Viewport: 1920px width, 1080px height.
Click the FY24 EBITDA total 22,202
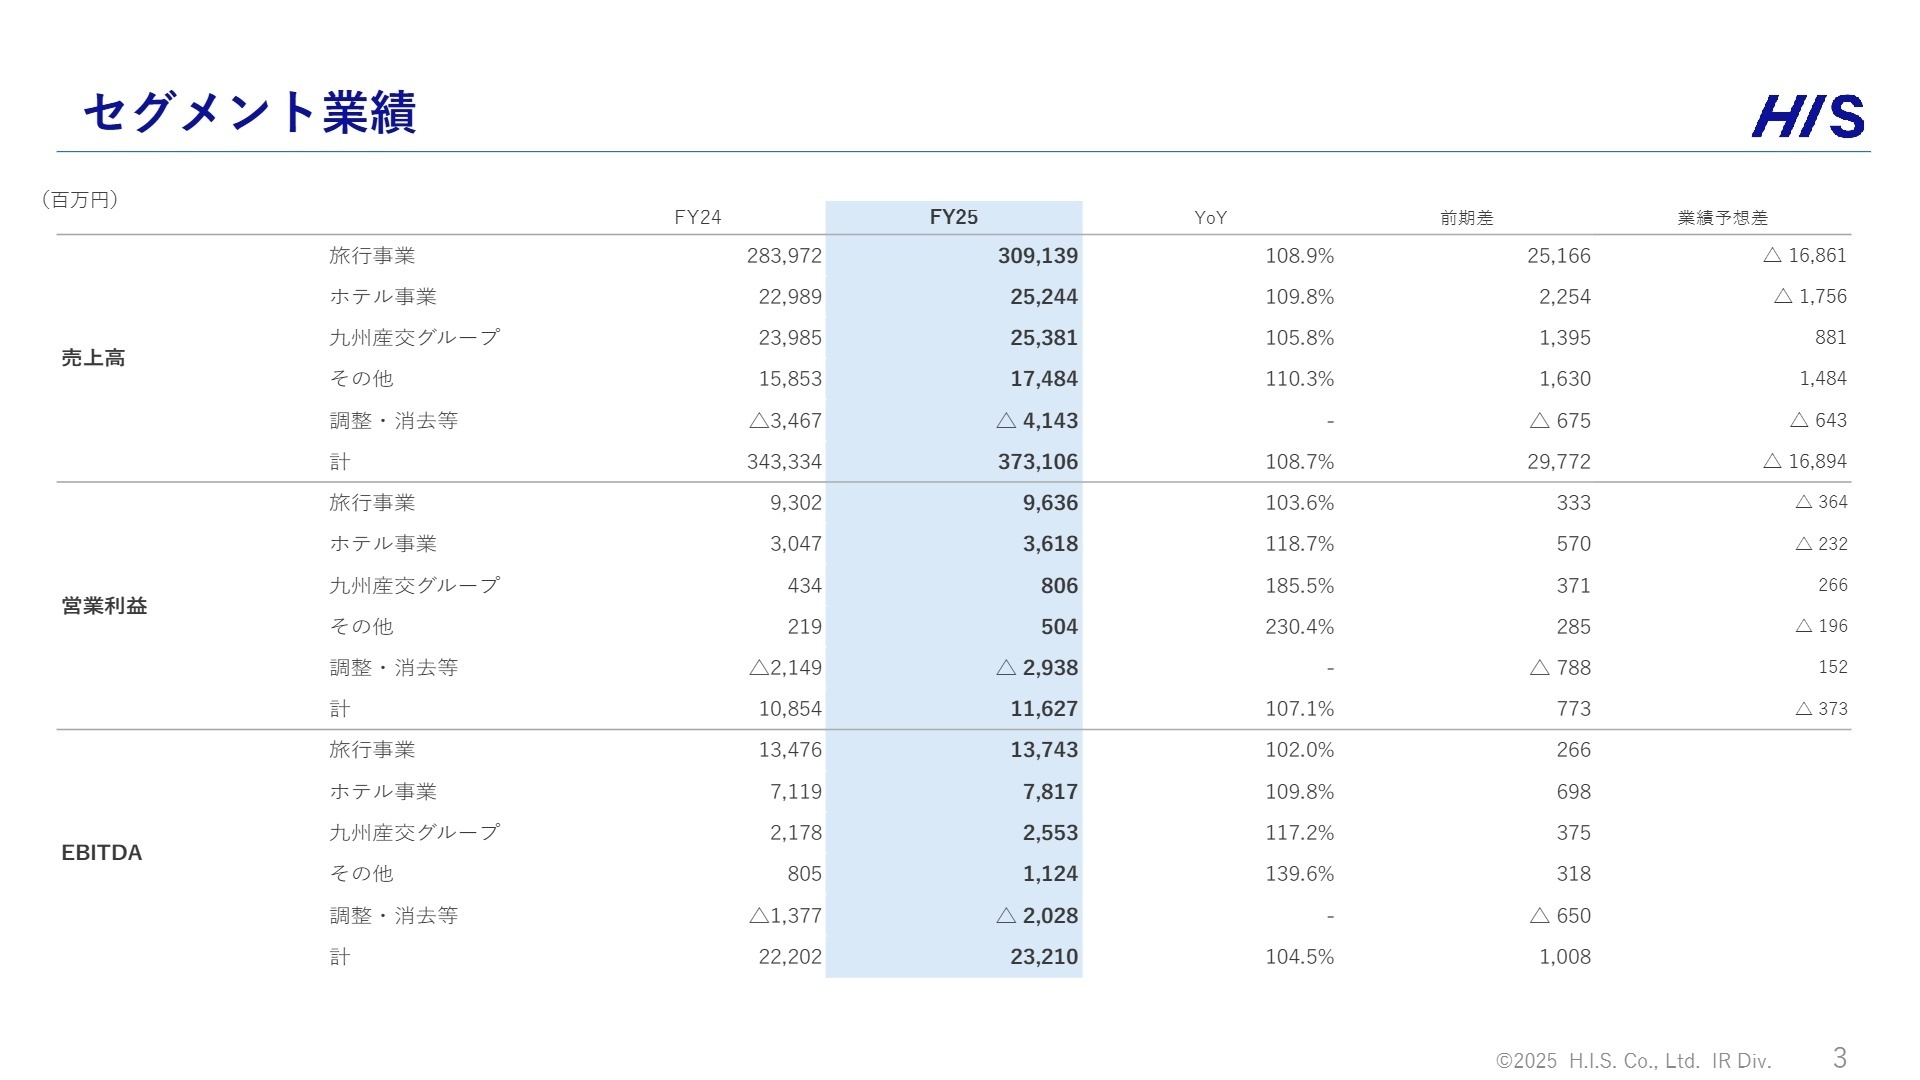789,957
